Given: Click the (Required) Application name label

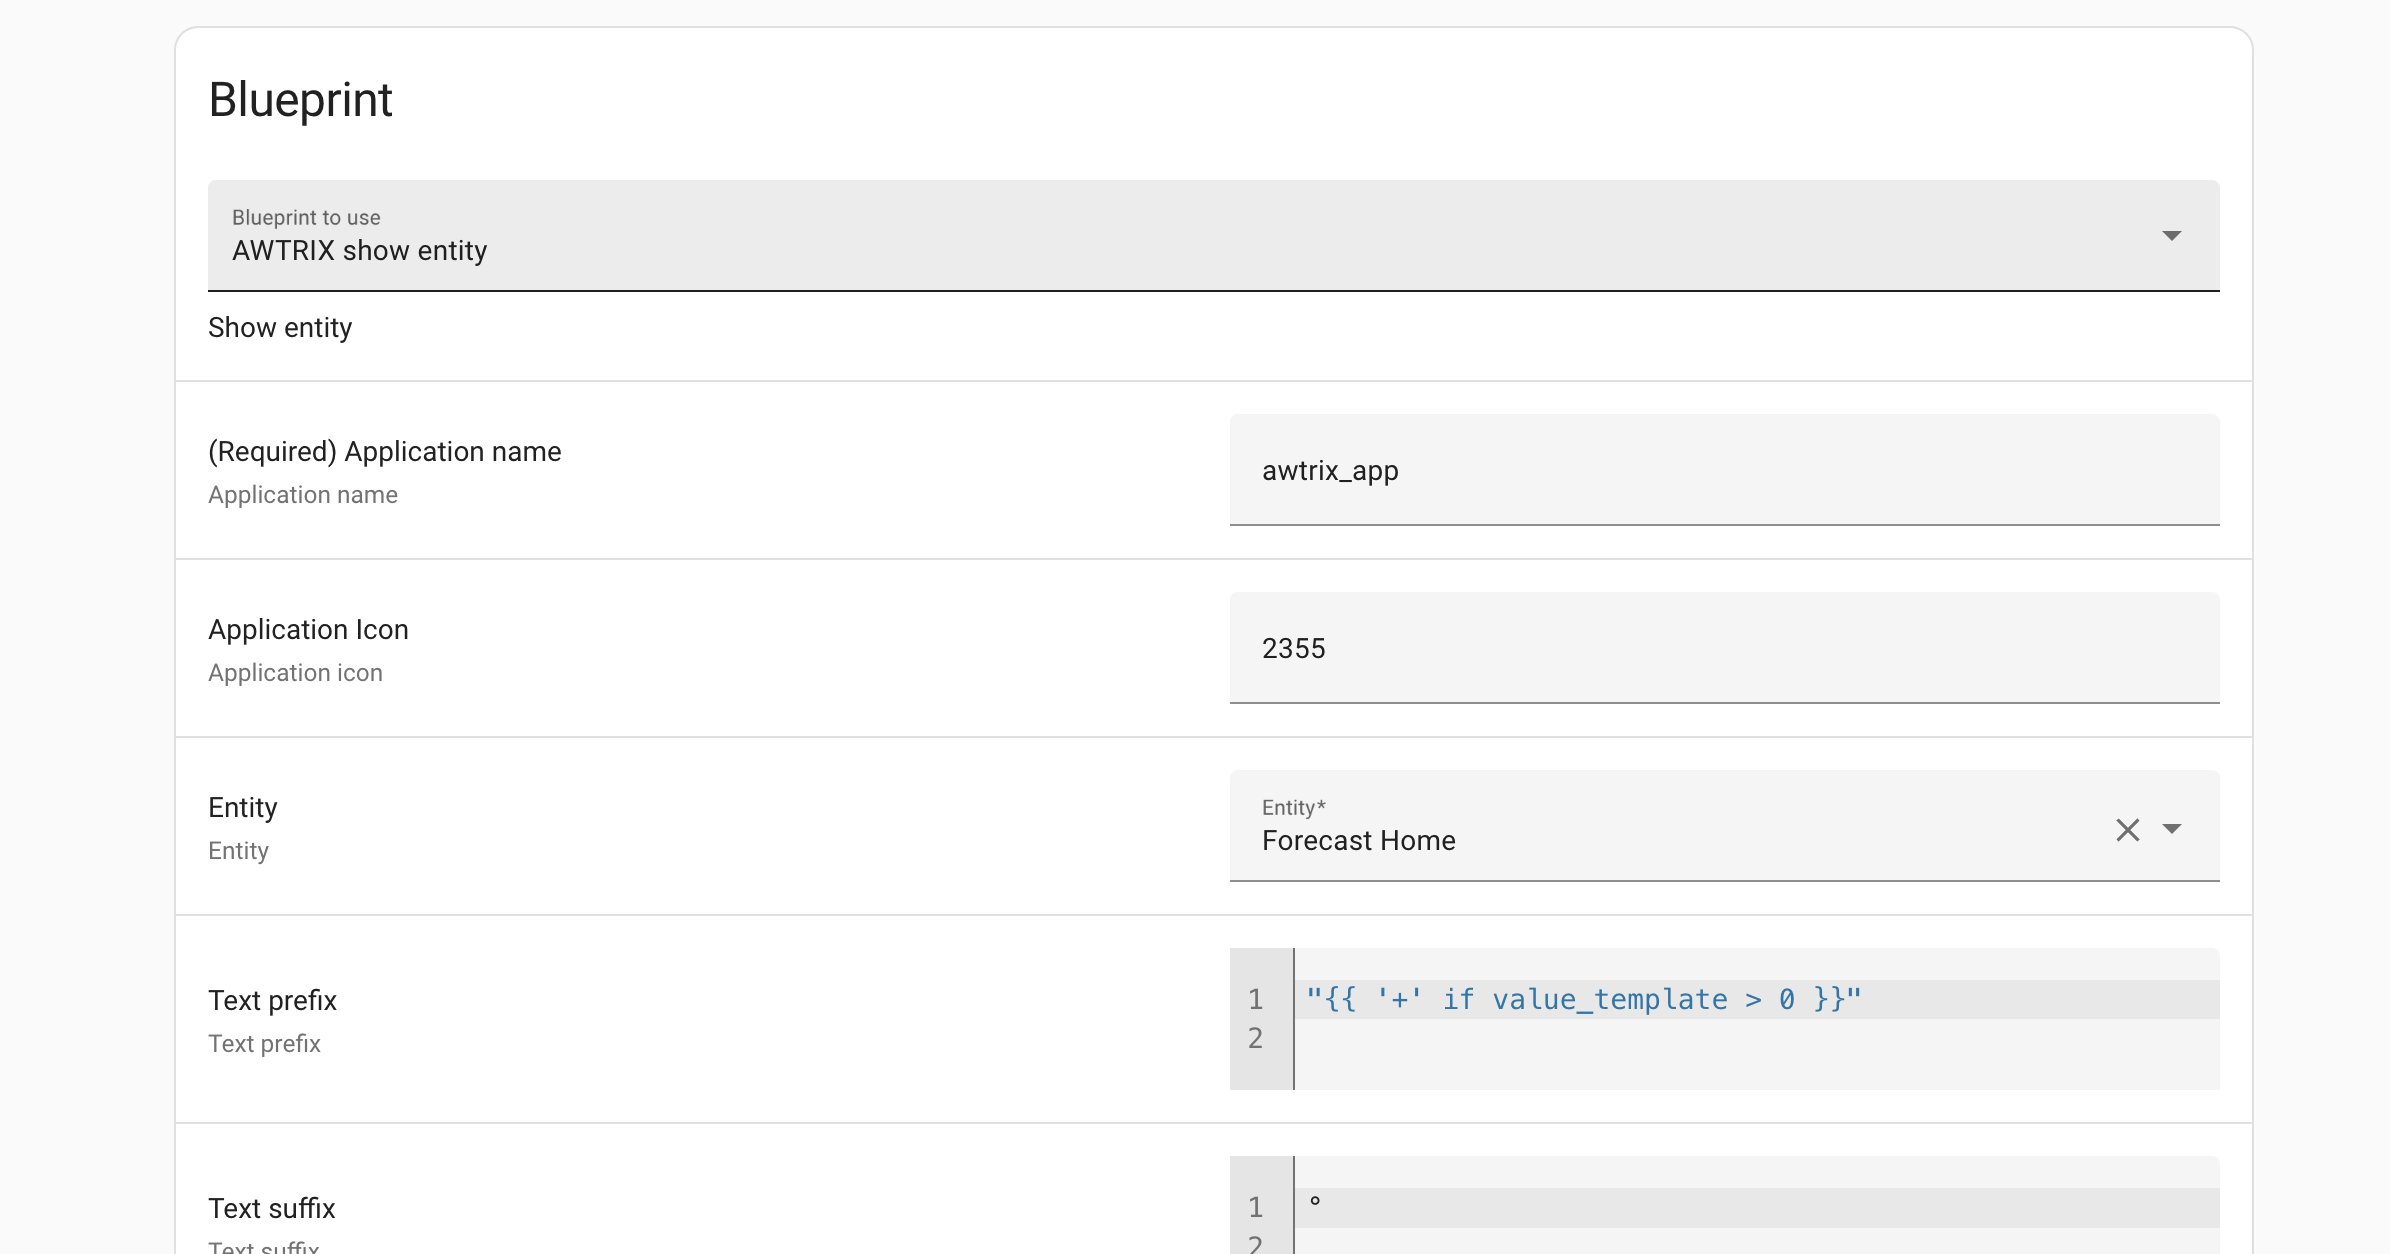Looking at the screenshot, I should pyautogui.click(x=384, y=452).
